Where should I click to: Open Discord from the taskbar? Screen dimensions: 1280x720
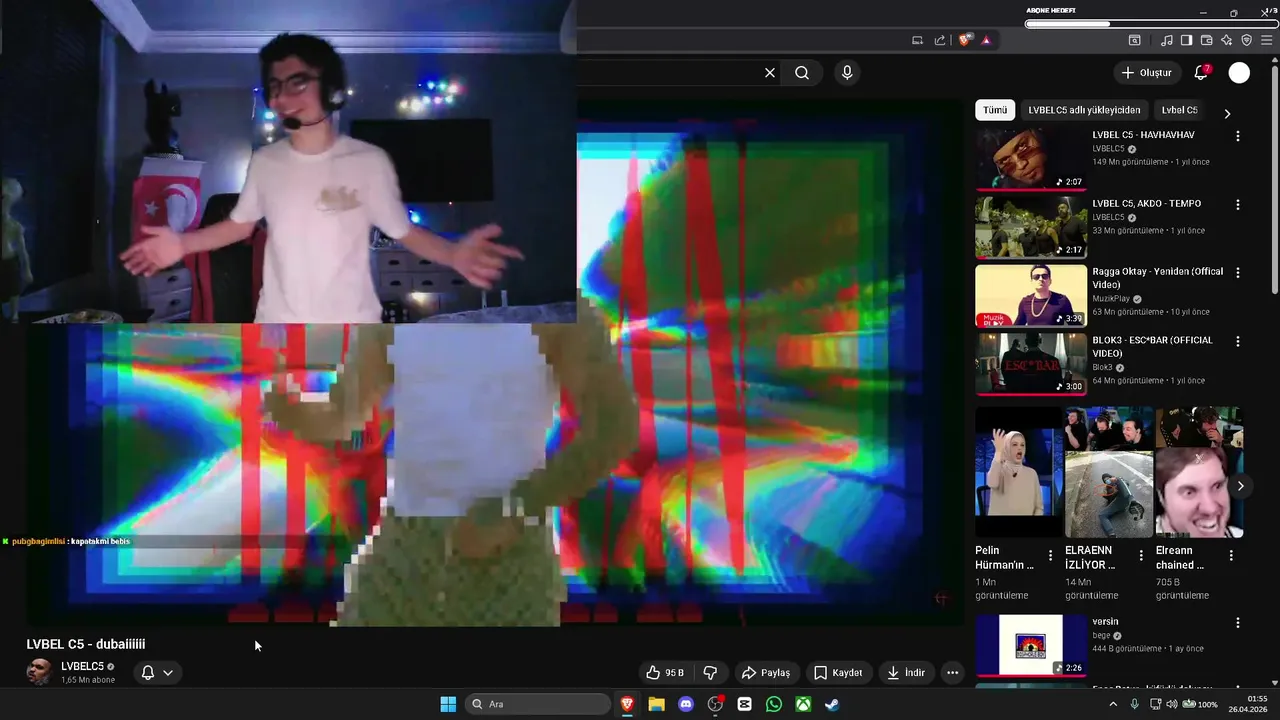point(686,704)
